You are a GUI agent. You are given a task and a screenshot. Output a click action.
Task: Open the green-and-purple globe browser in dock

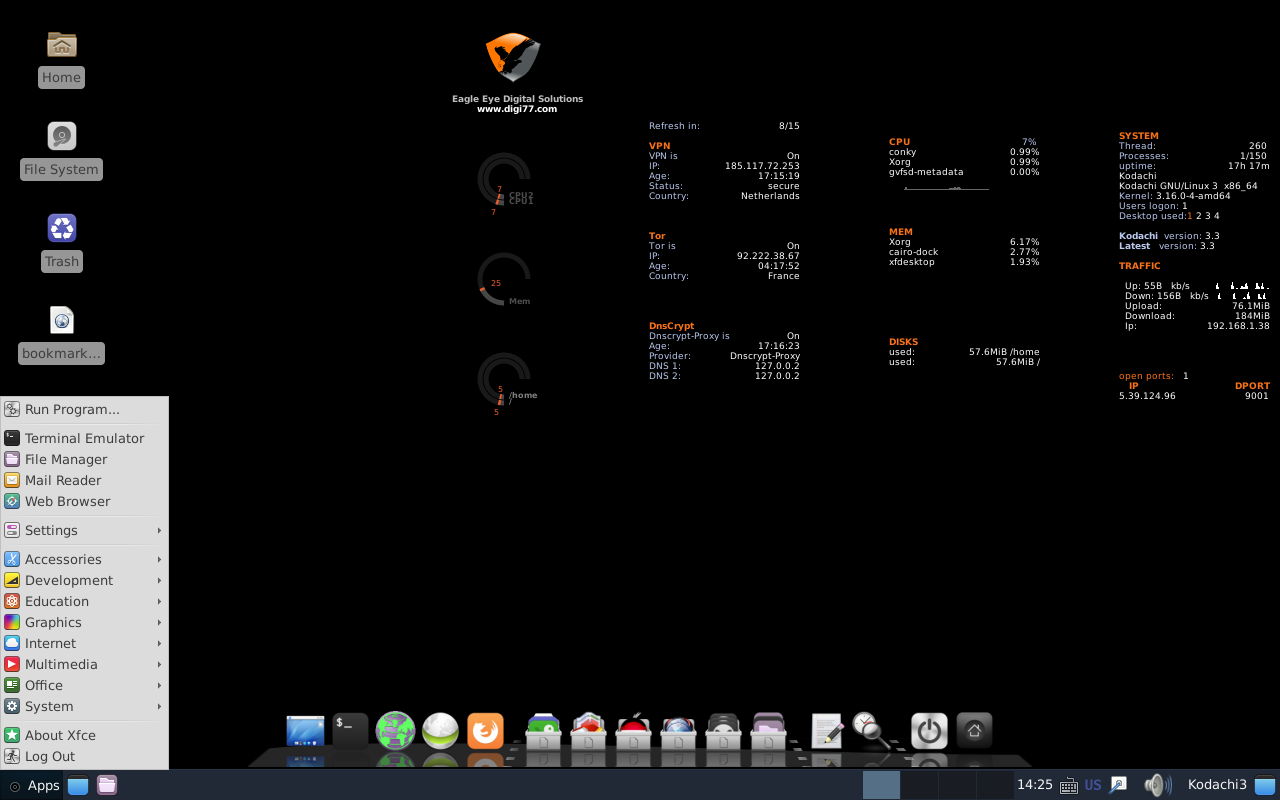click(x=395, y=731)
